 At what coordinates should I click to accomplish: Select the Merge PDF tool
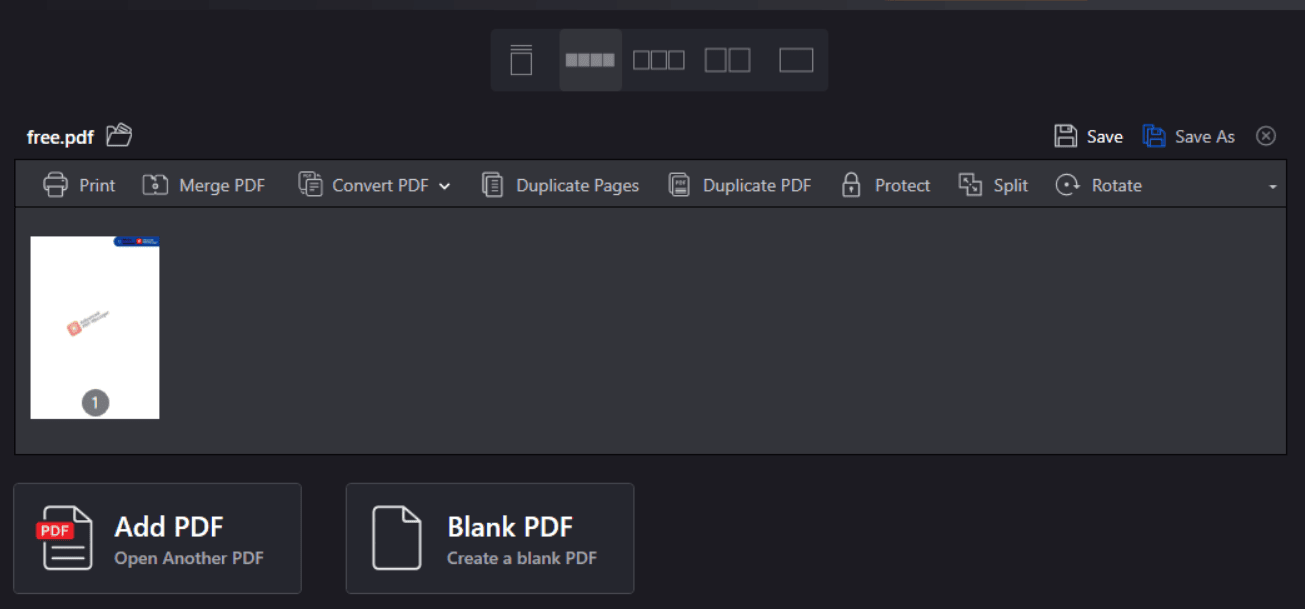(204, 185)
